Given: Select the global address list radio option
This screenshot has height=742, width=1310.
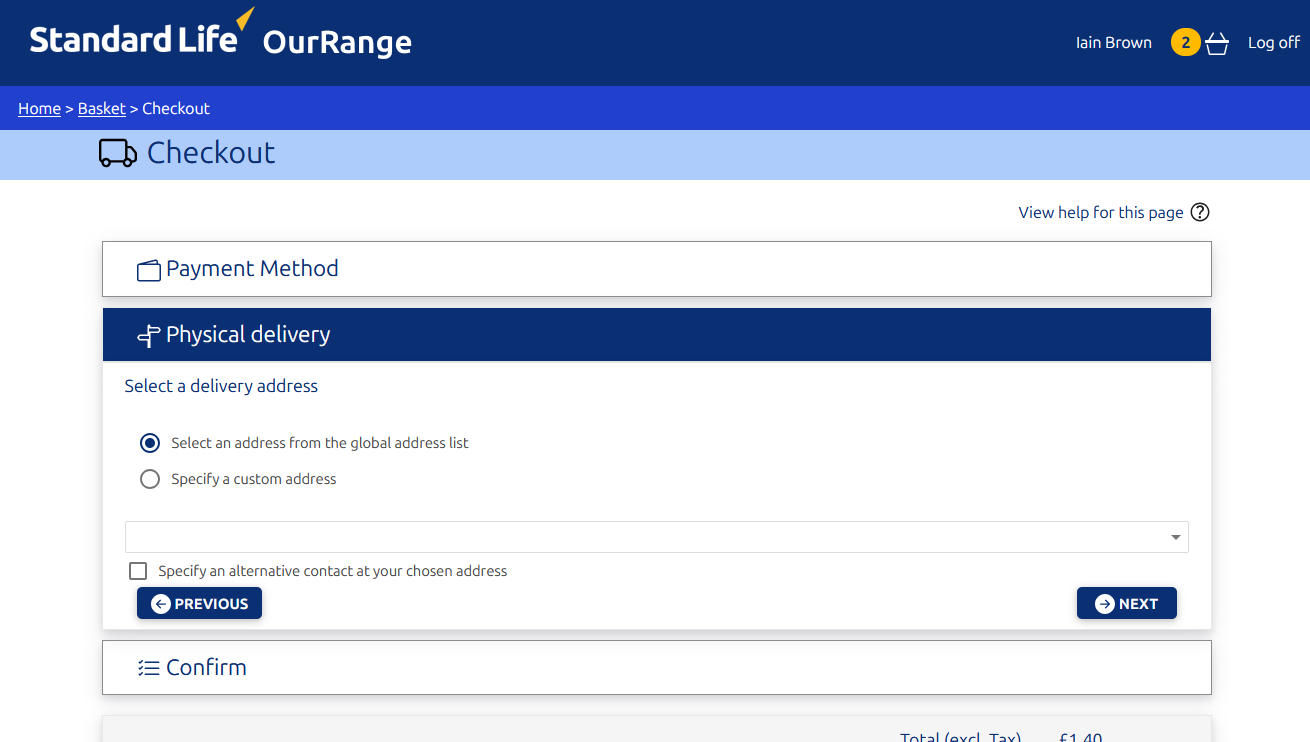Looking at the screenshot, I should pyautogui.click(x=150, y=443).
